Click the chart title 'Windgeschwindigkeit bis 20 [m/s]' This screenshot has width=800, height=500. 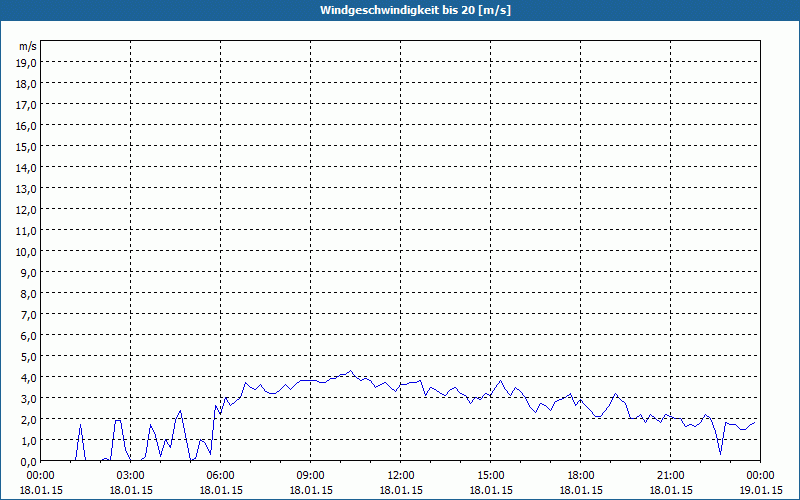[x=415, y=10]
